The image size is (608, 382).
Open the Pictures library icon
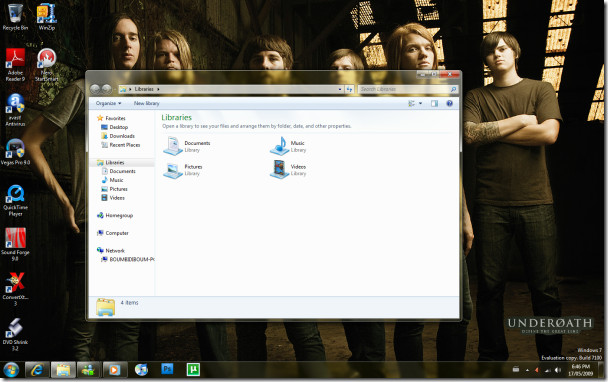point(173,170)
